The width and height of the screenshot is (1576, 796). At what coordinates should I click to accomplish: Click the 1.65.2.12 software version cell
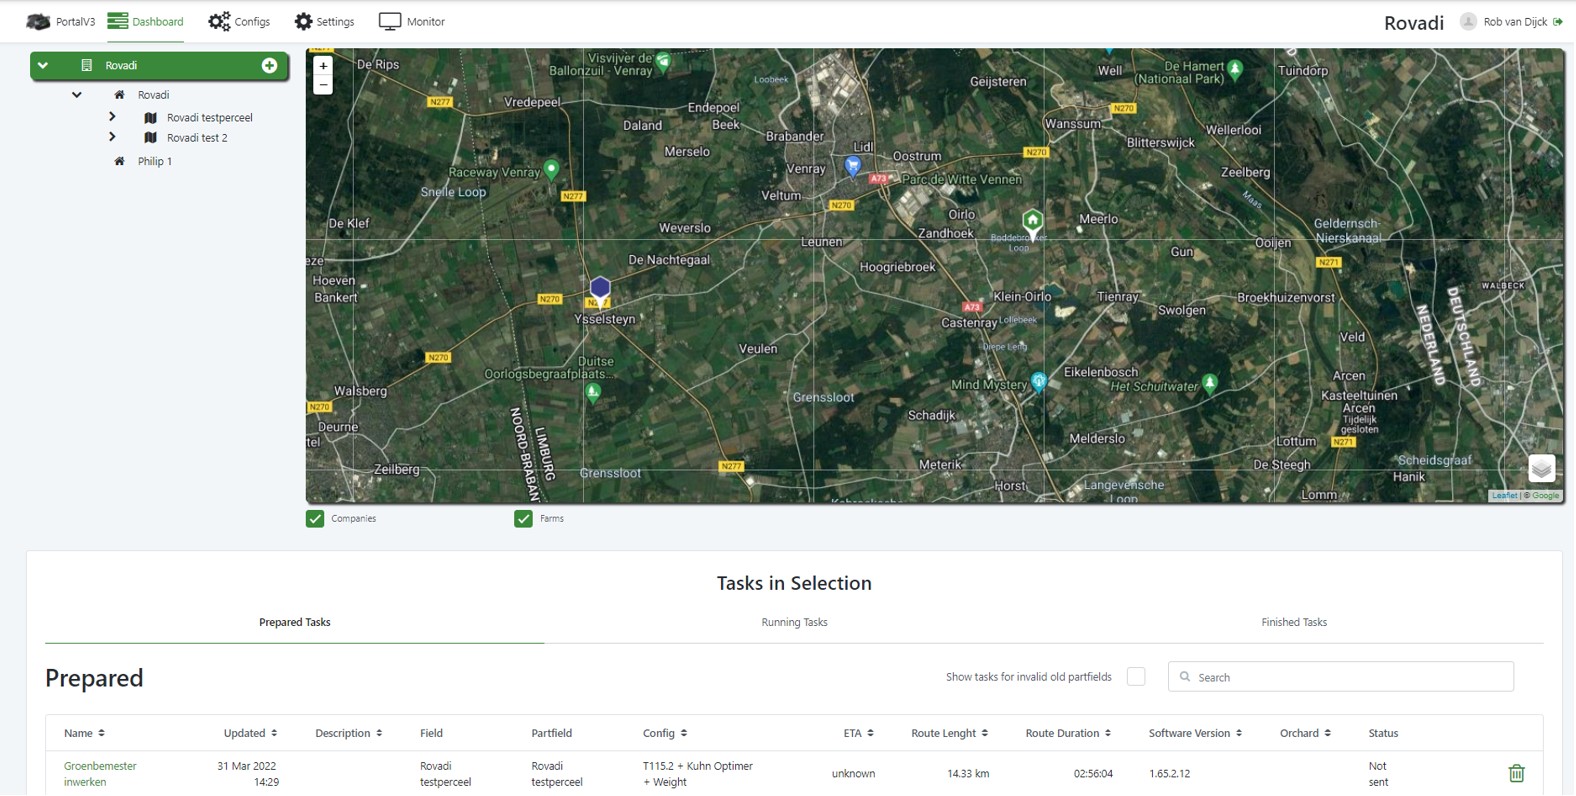tap(1171, 774)
